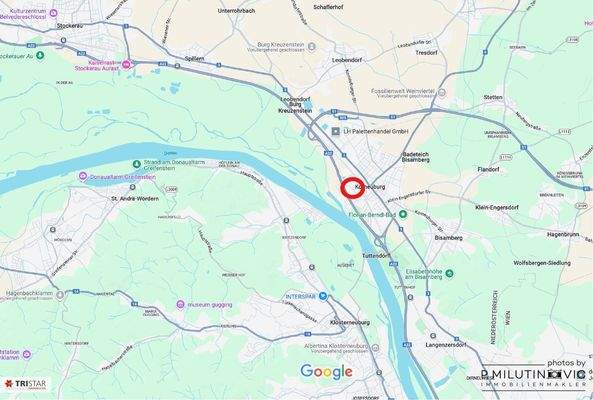Select the museum gugging purple marker
This screenshot has width=593, height=400.
click(x=181, y=304)
